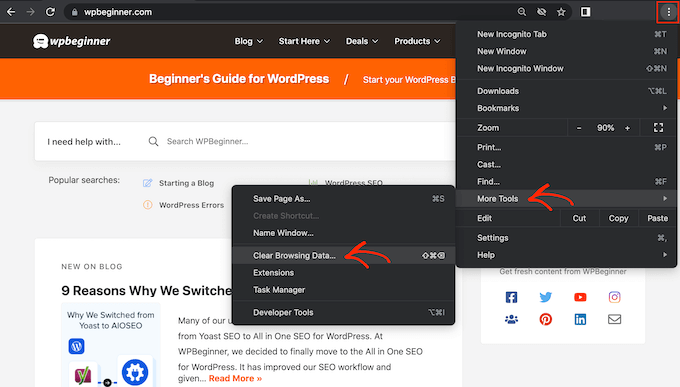Choose Name Window...
The height and width of the screenshot is (387, 680).
tap(343, 233)
